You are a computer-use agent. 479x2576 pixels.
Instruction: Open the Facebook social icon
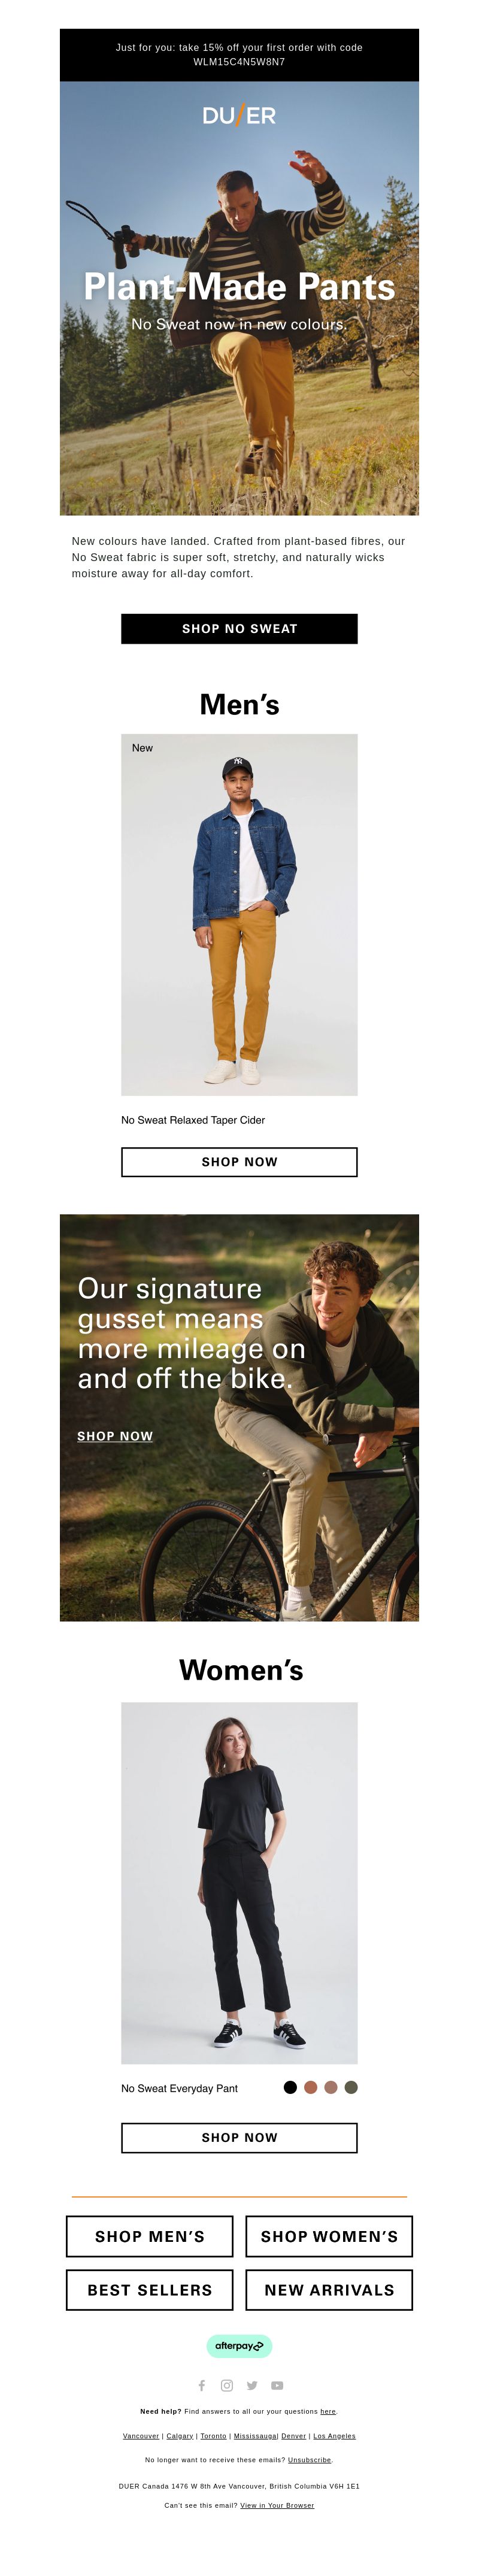(x=202, y=2385)
